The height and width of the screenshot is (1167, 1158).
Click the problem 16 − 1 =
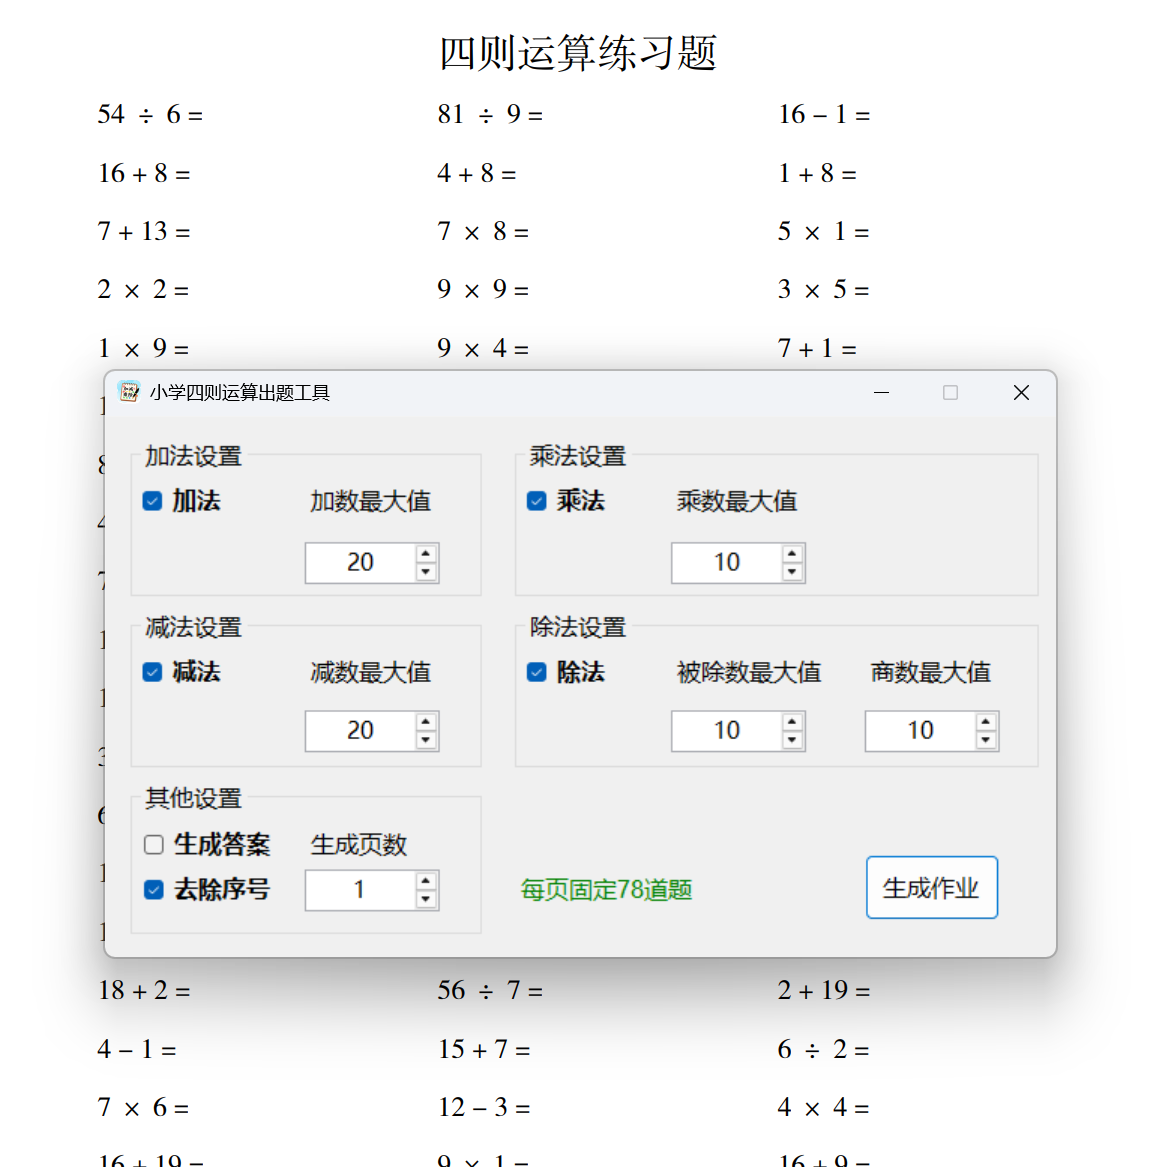click(x=824, y=114)
